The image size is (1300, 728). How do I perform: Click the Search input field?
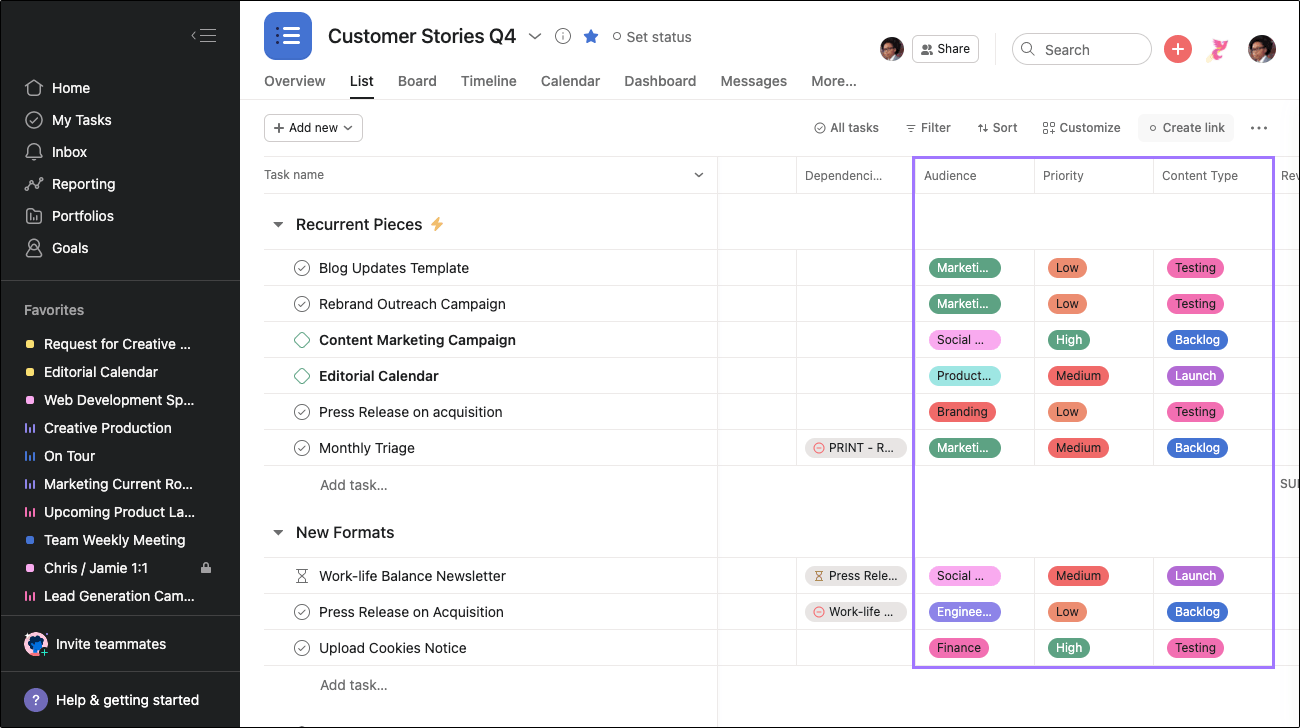click(1090, 49)
